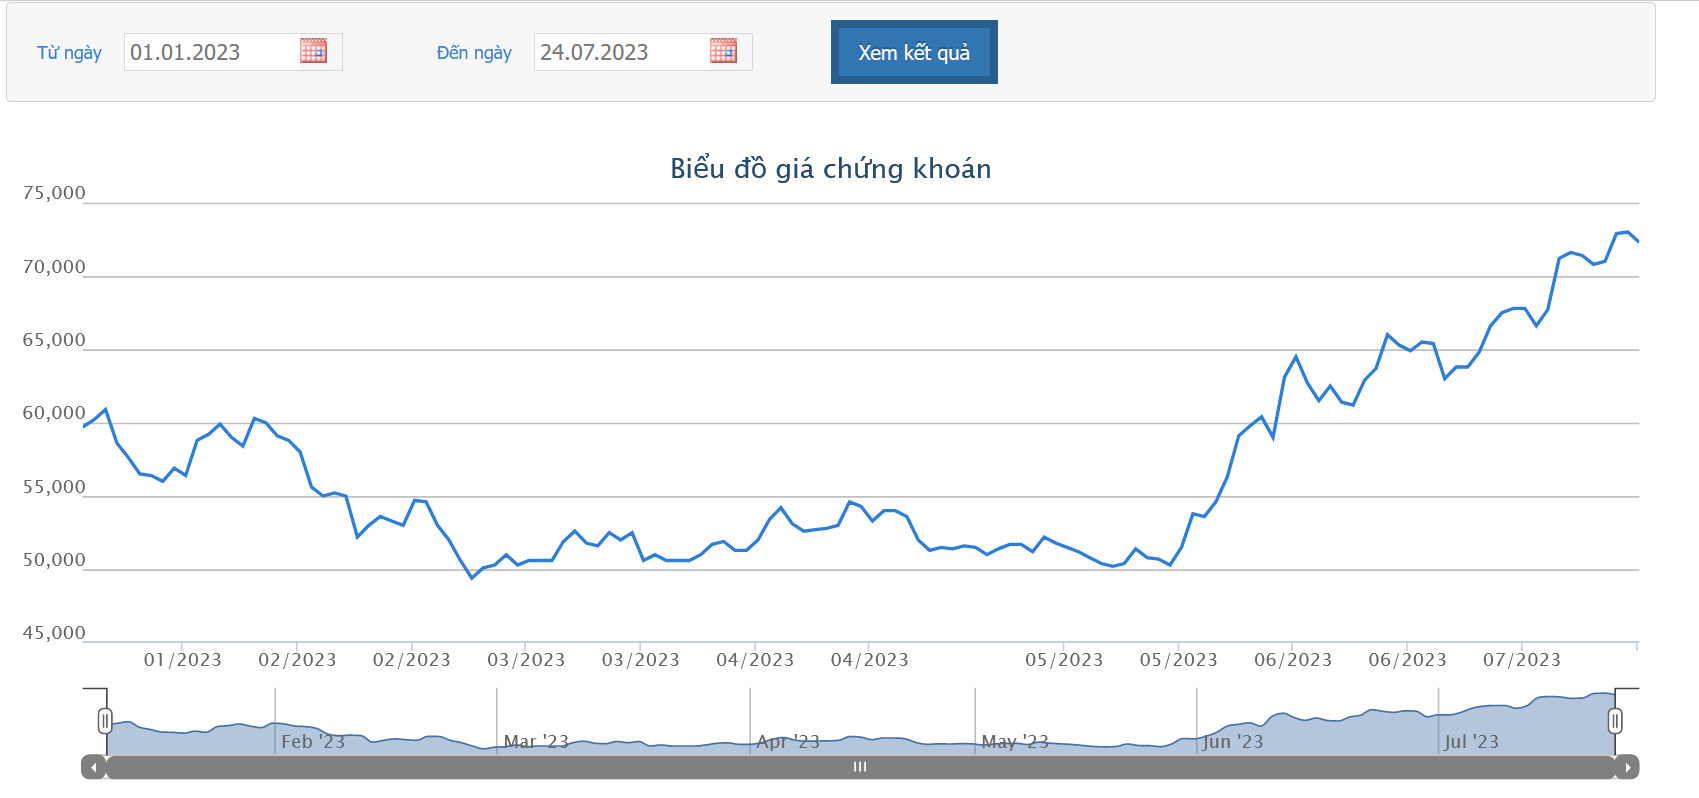The height and width of the screenshot is (798, 1699).
Task: Jump to Feb '23 in the navigator
Action: [312, 741]
